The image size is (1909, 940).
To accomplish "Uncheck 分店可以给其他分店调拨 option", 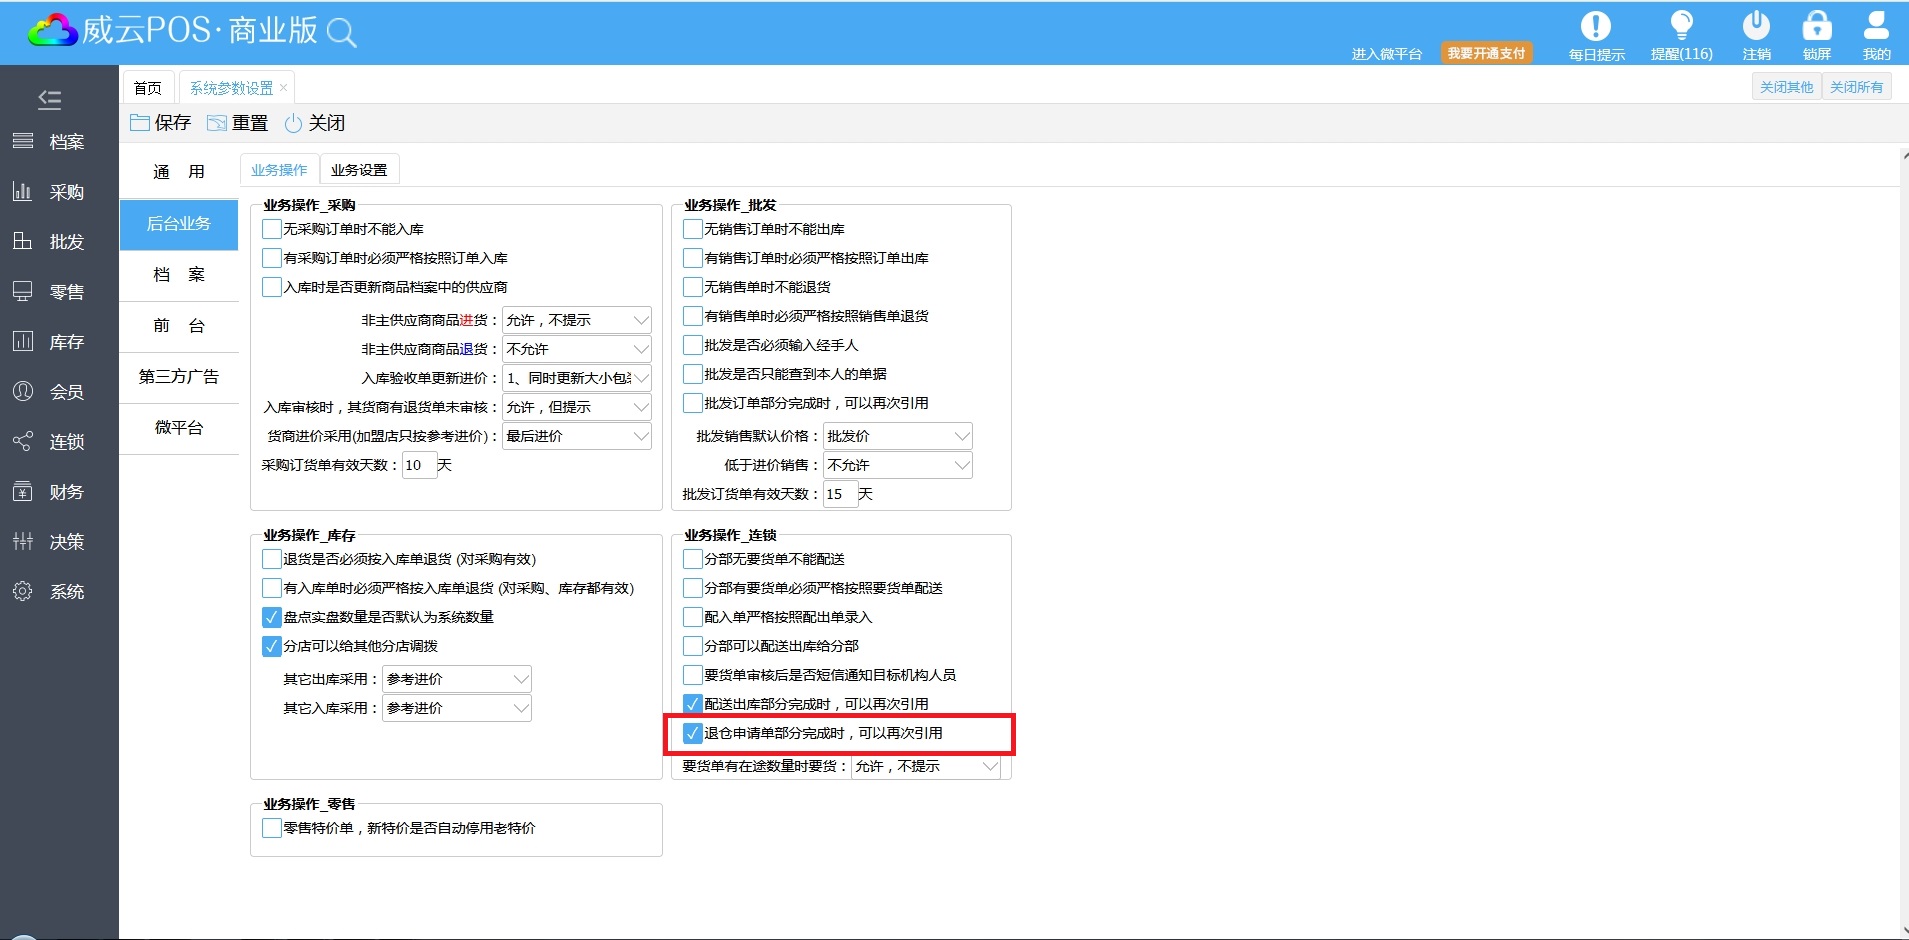I will 272,646.
